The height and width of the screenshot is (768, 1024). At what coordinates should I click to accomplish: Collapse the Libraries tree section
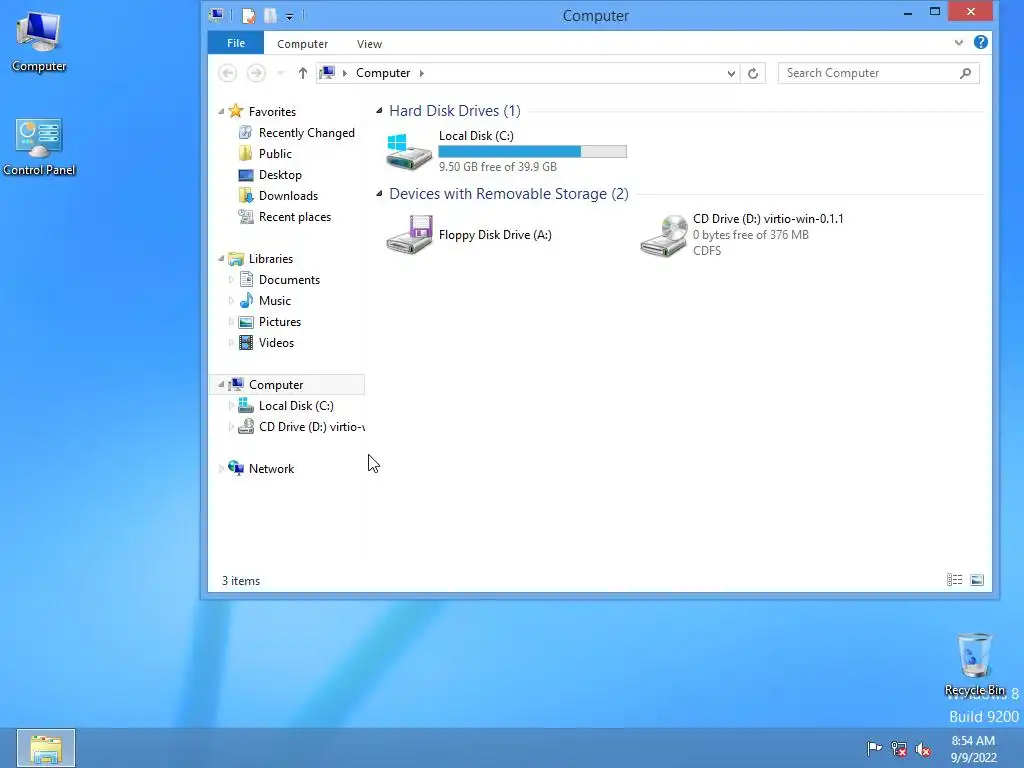(221, 259)
